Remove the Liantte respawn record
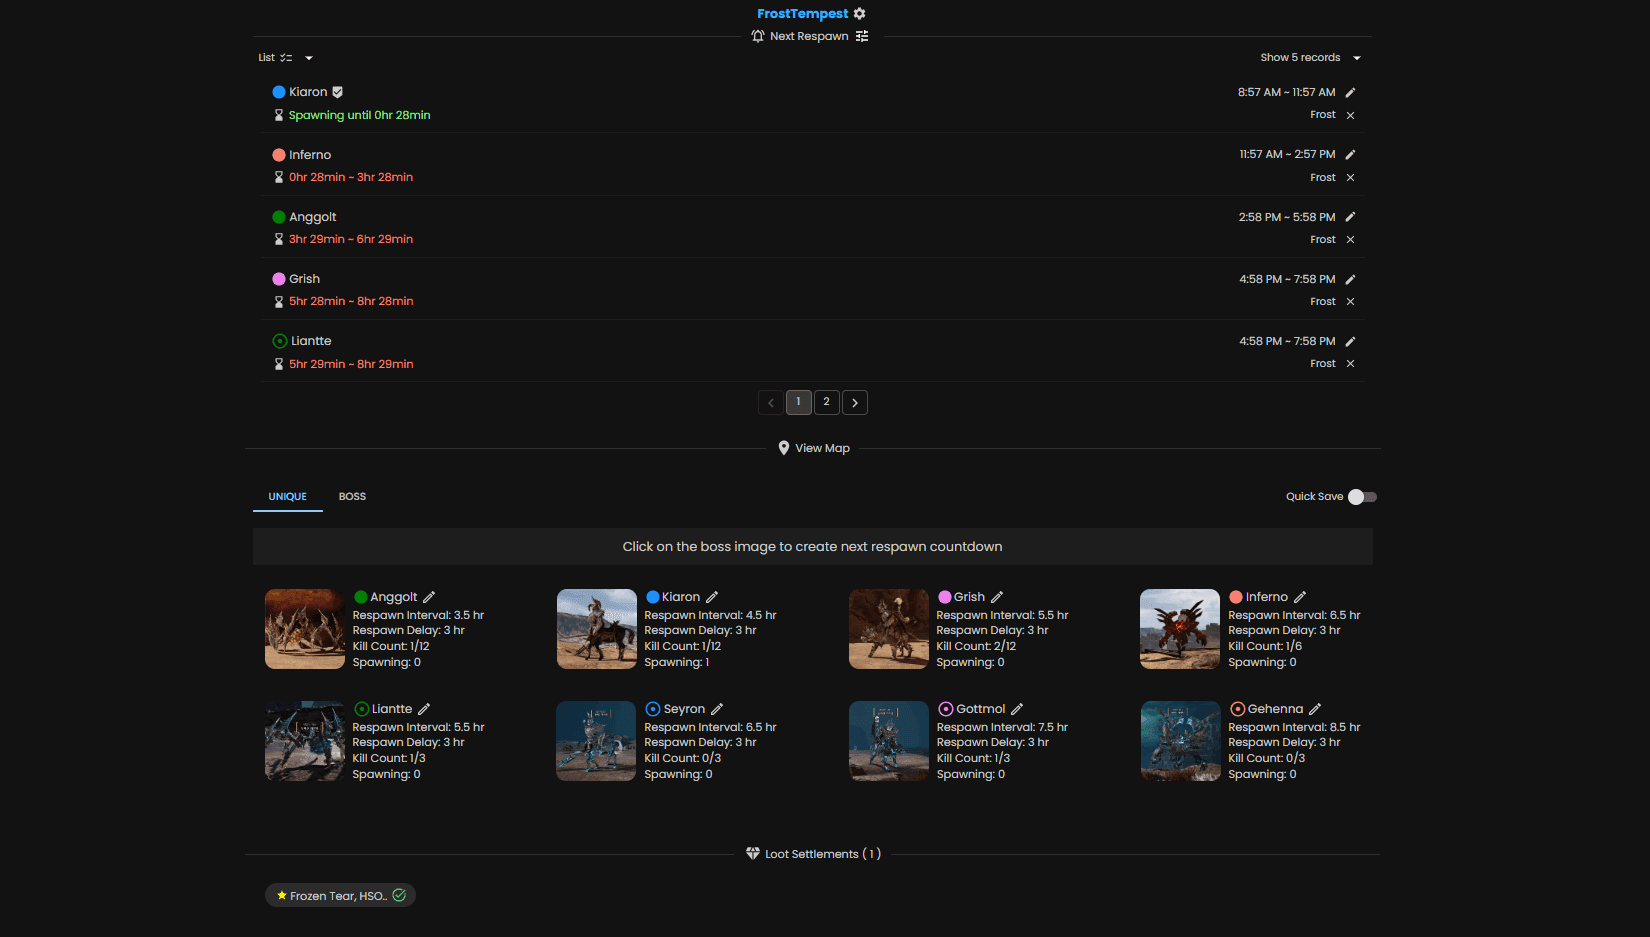Screen dimensions: 1650x937 (1350, 364)
